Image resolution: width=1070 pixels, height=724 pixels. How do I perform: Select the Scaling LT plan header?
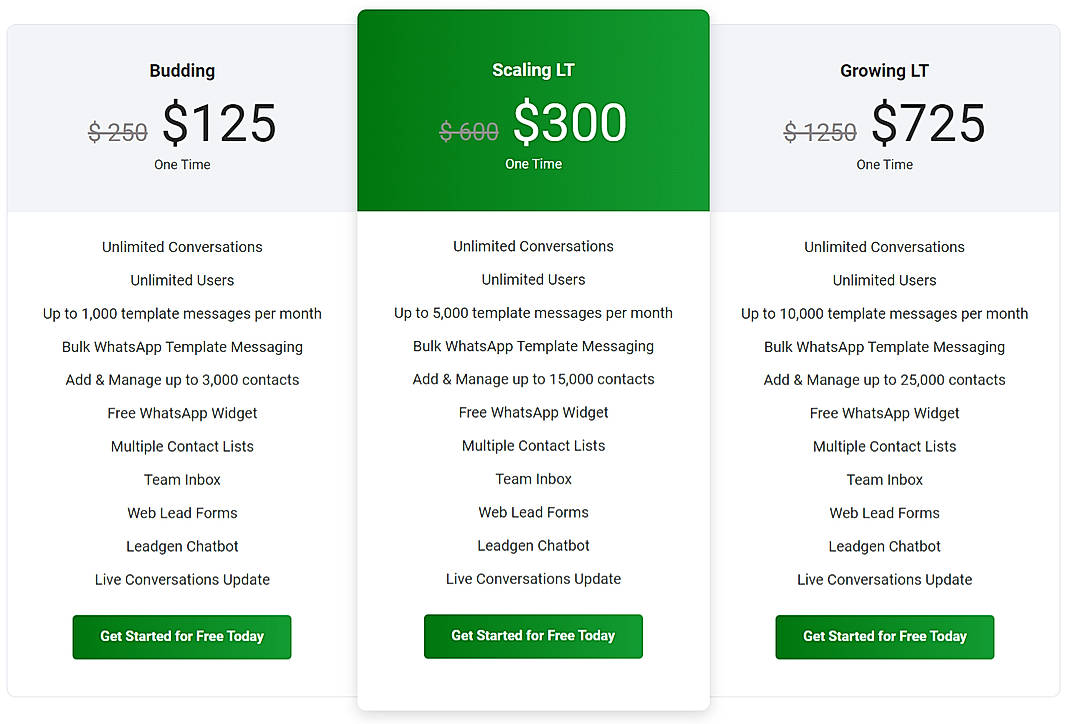coord(533,69)
